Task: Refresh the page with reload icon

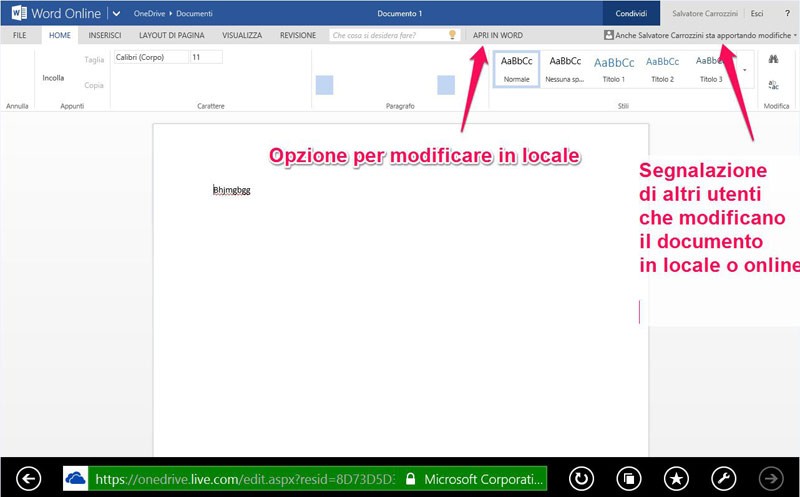Action: (579, 479)
